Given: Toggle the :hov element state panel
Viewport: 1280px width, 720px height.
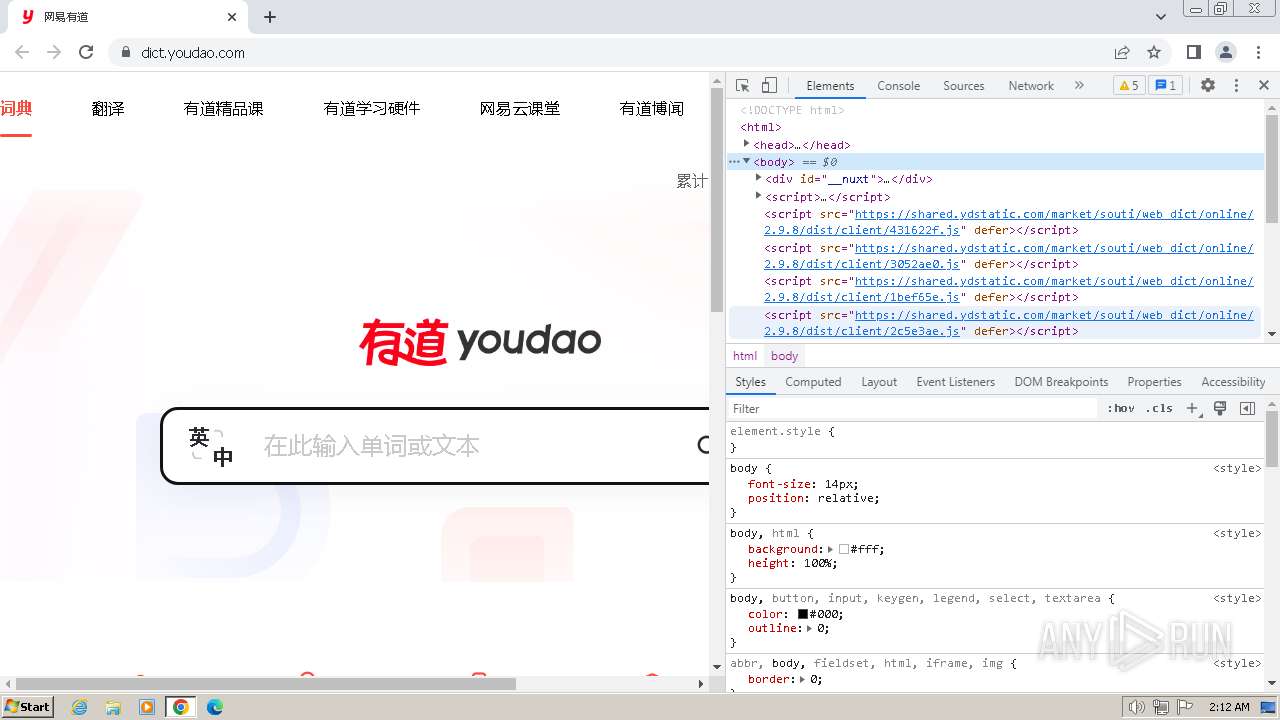Looking at the screenshot, I should pyautogui.click(x=1121, y=408).
